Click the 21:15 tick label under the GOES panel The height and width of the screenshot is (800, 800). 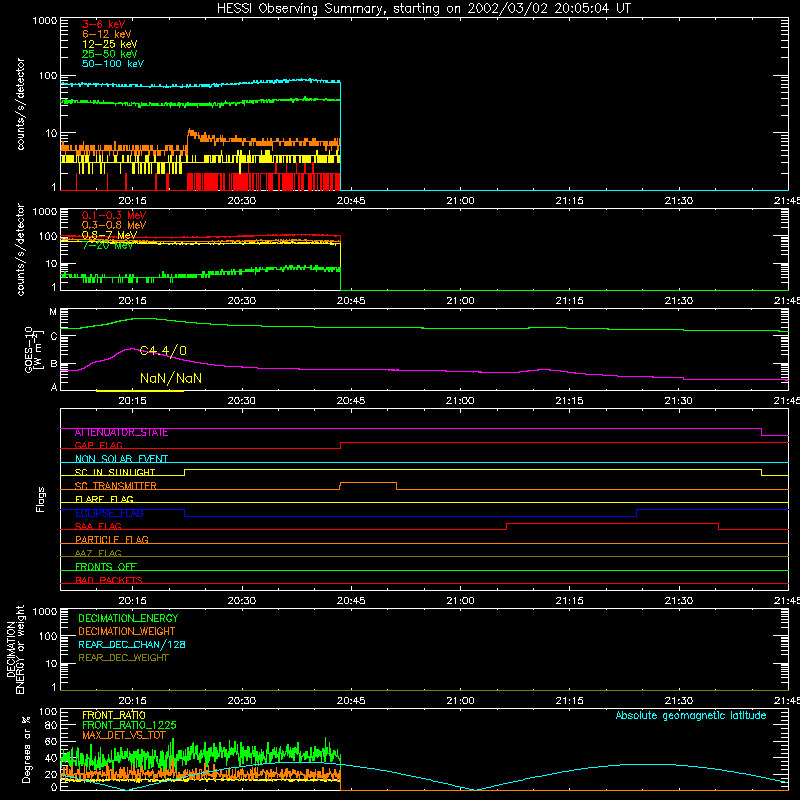[x=569, y=401]
